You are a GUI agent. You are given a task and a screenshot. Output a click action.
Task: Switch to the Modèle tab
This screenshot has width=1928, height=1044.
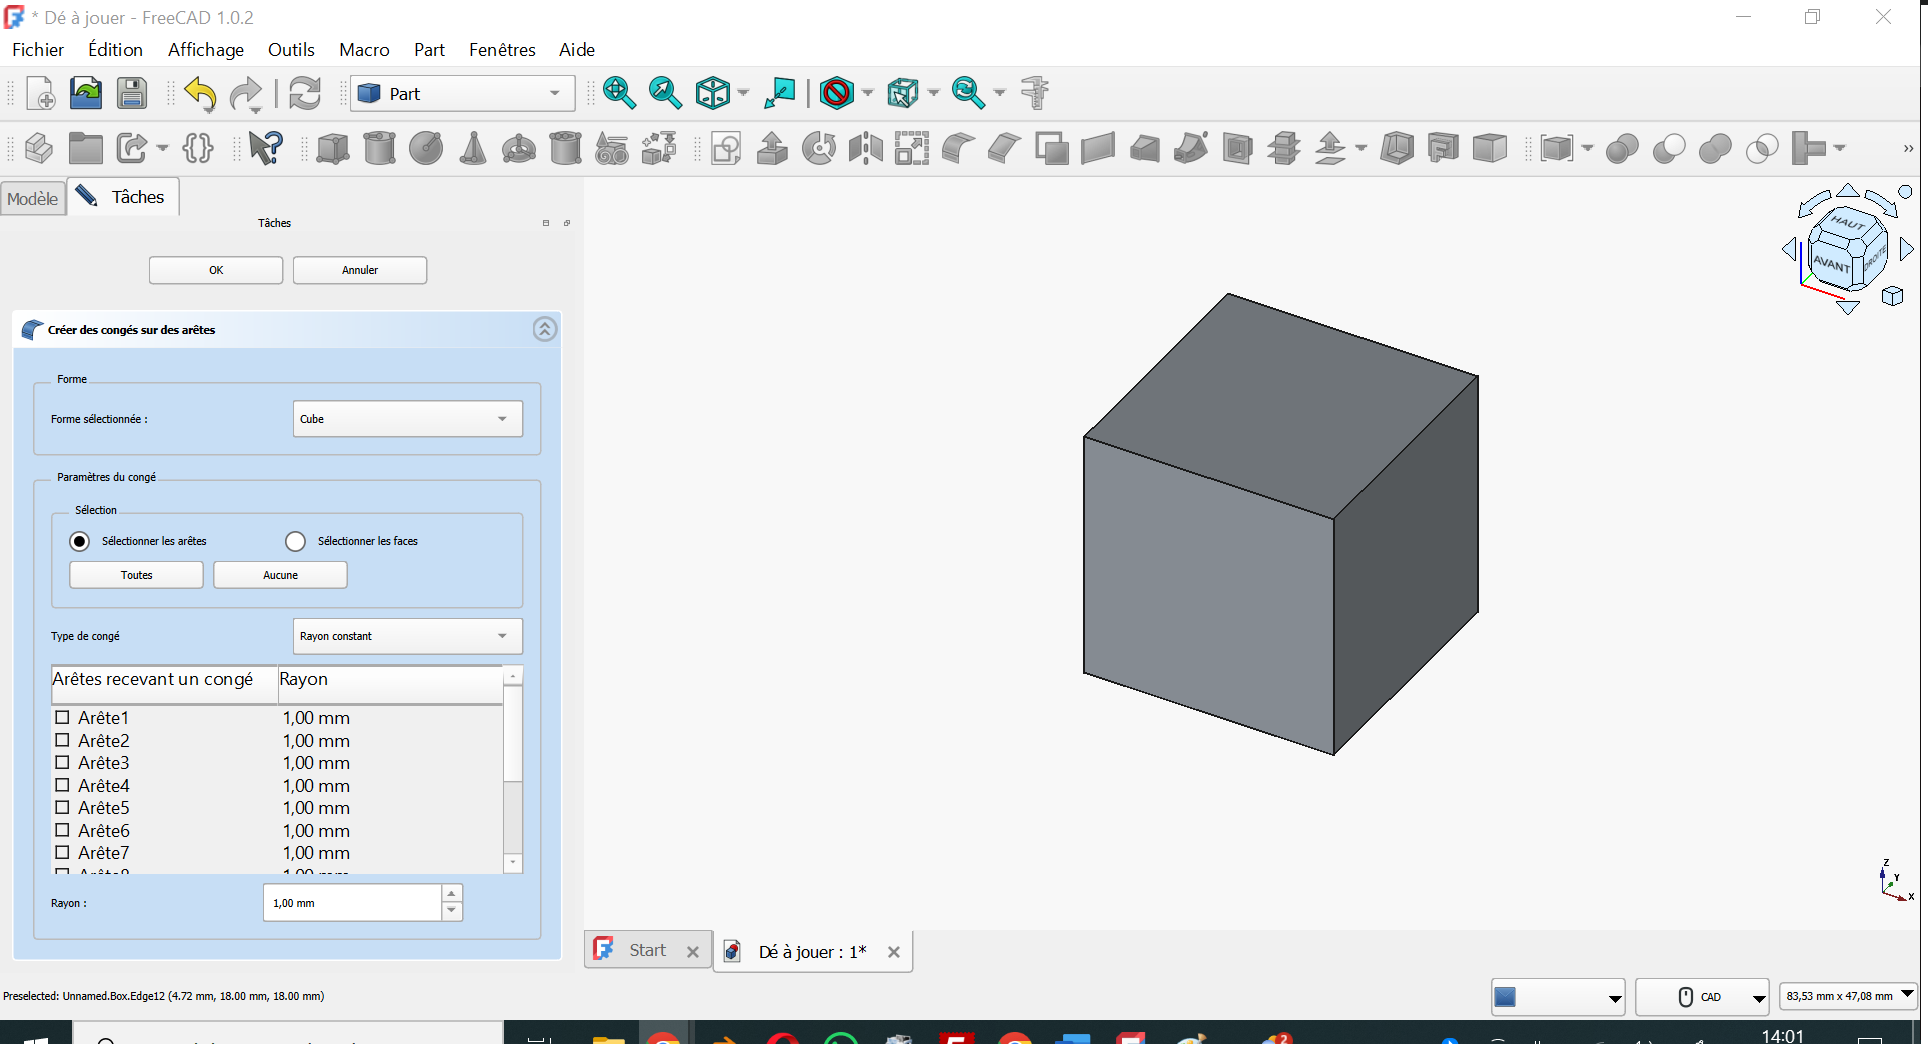point(33,198)
